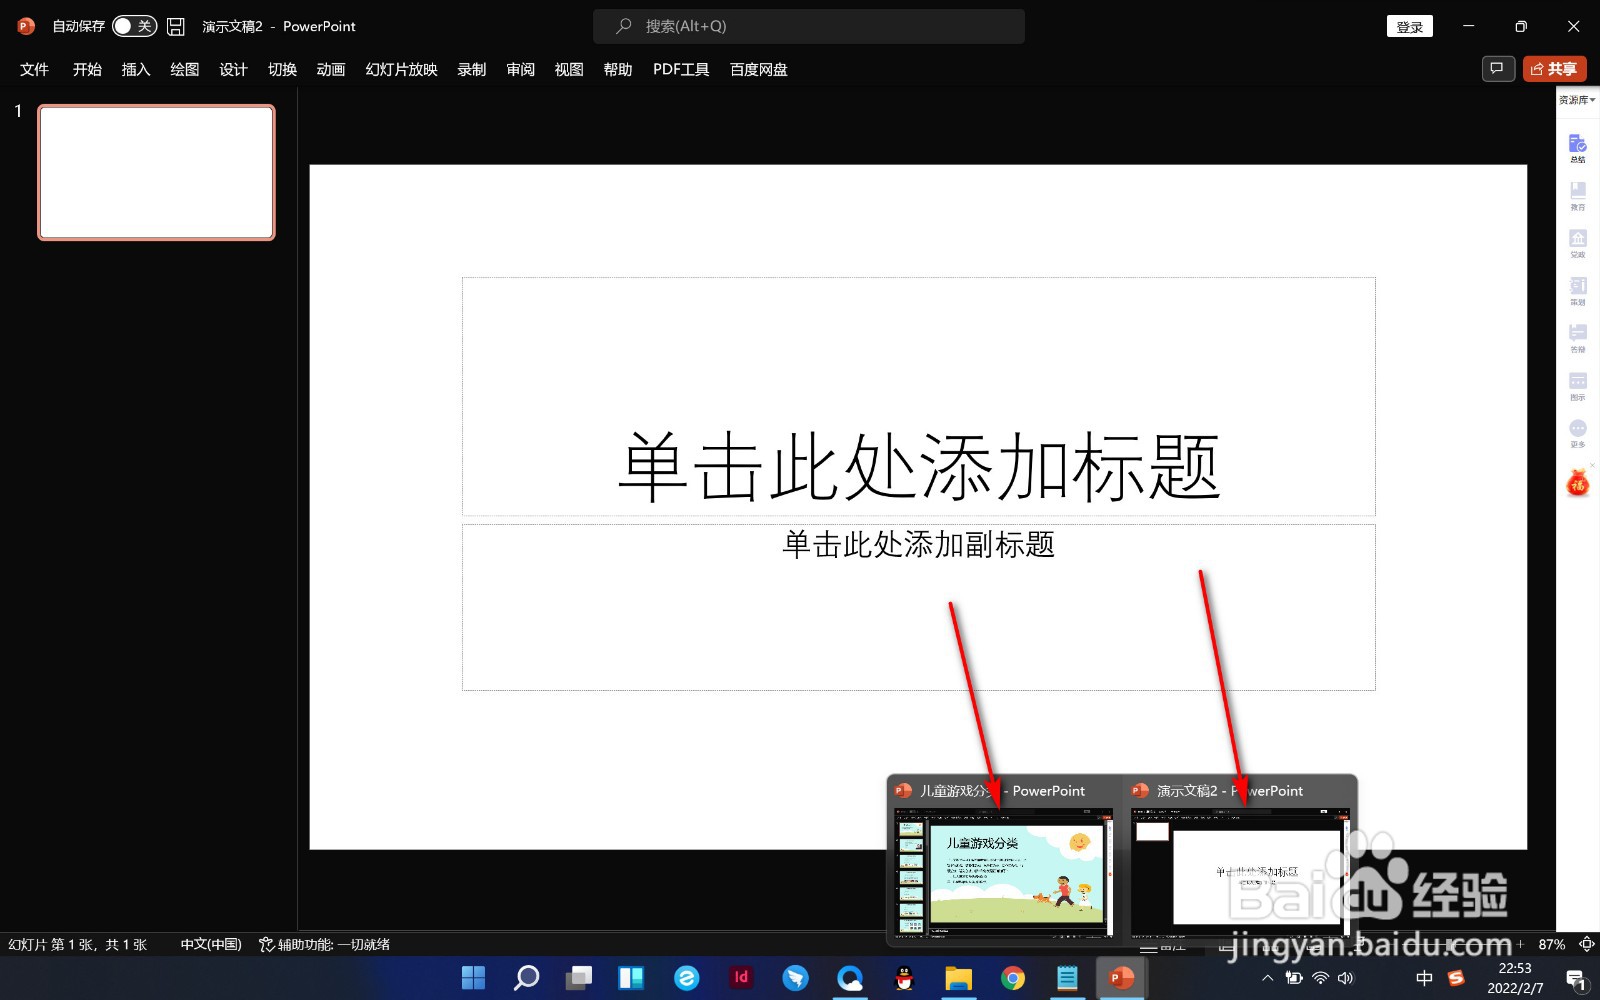This screenshot has width=1600, height=1000.
Task: Click the accessibility status 辅助功能: 一切就绪
Action: [x=324, y=944]
